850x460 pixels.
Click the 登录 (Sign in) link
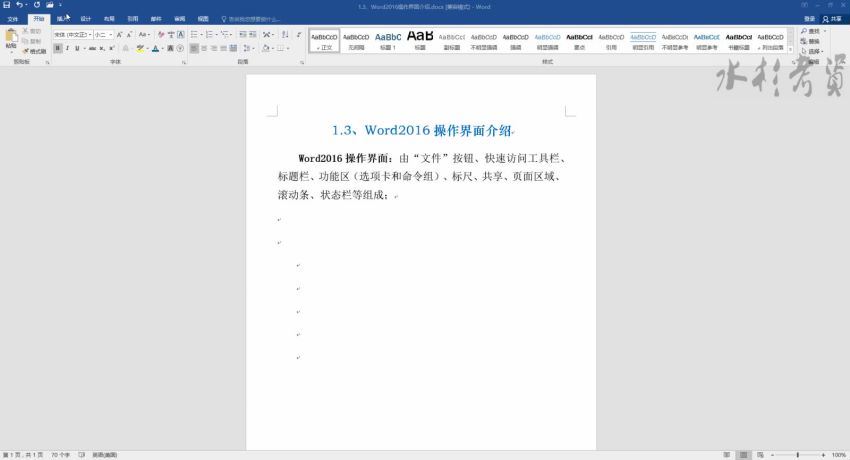809,19
